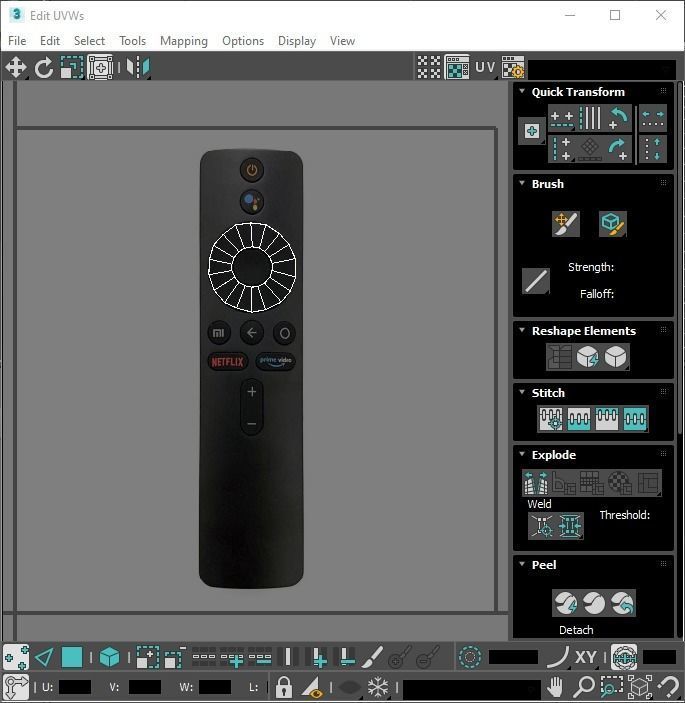Toggle Show Map in Dialog

457,68
